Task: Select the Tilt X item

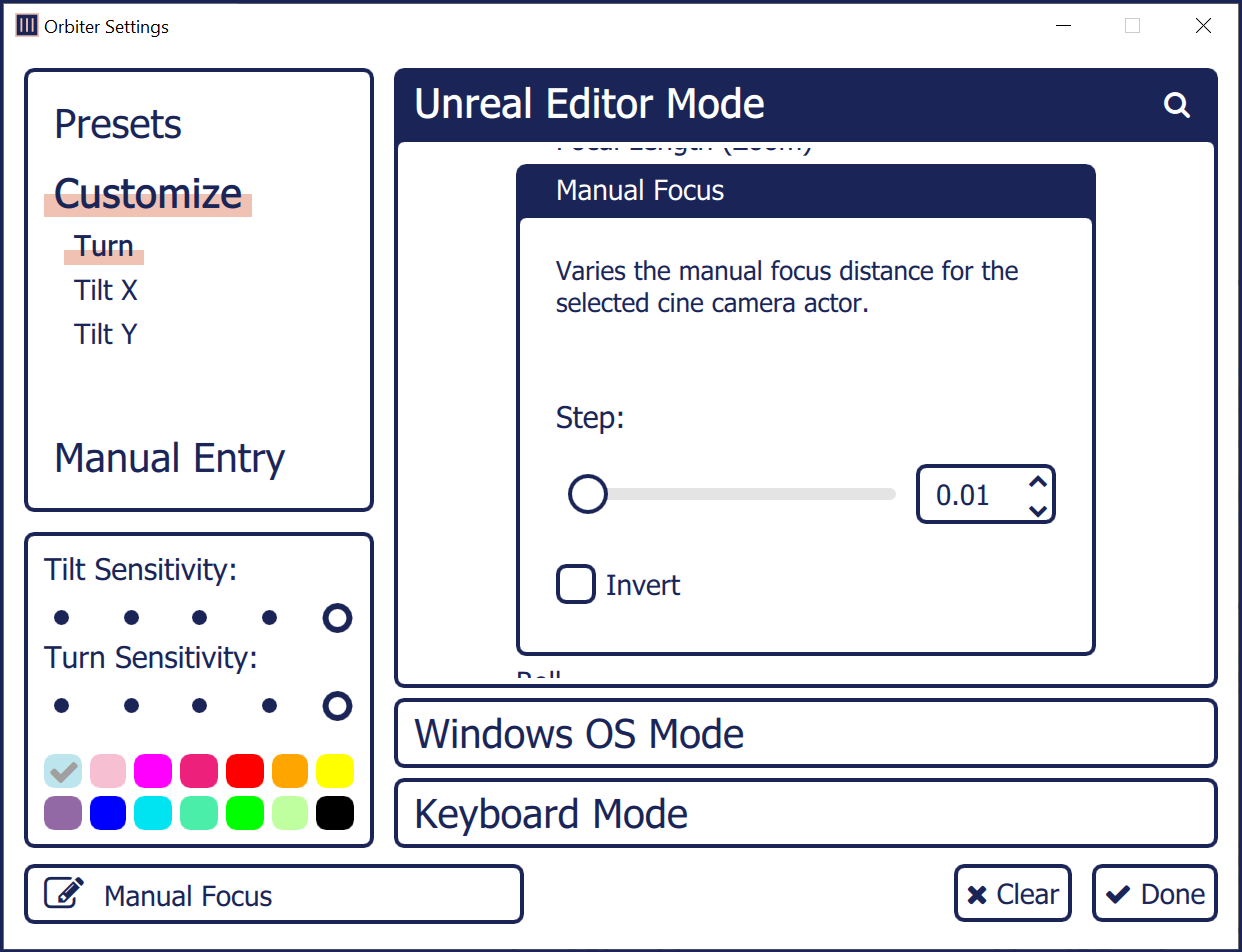Action: [106, 290]
